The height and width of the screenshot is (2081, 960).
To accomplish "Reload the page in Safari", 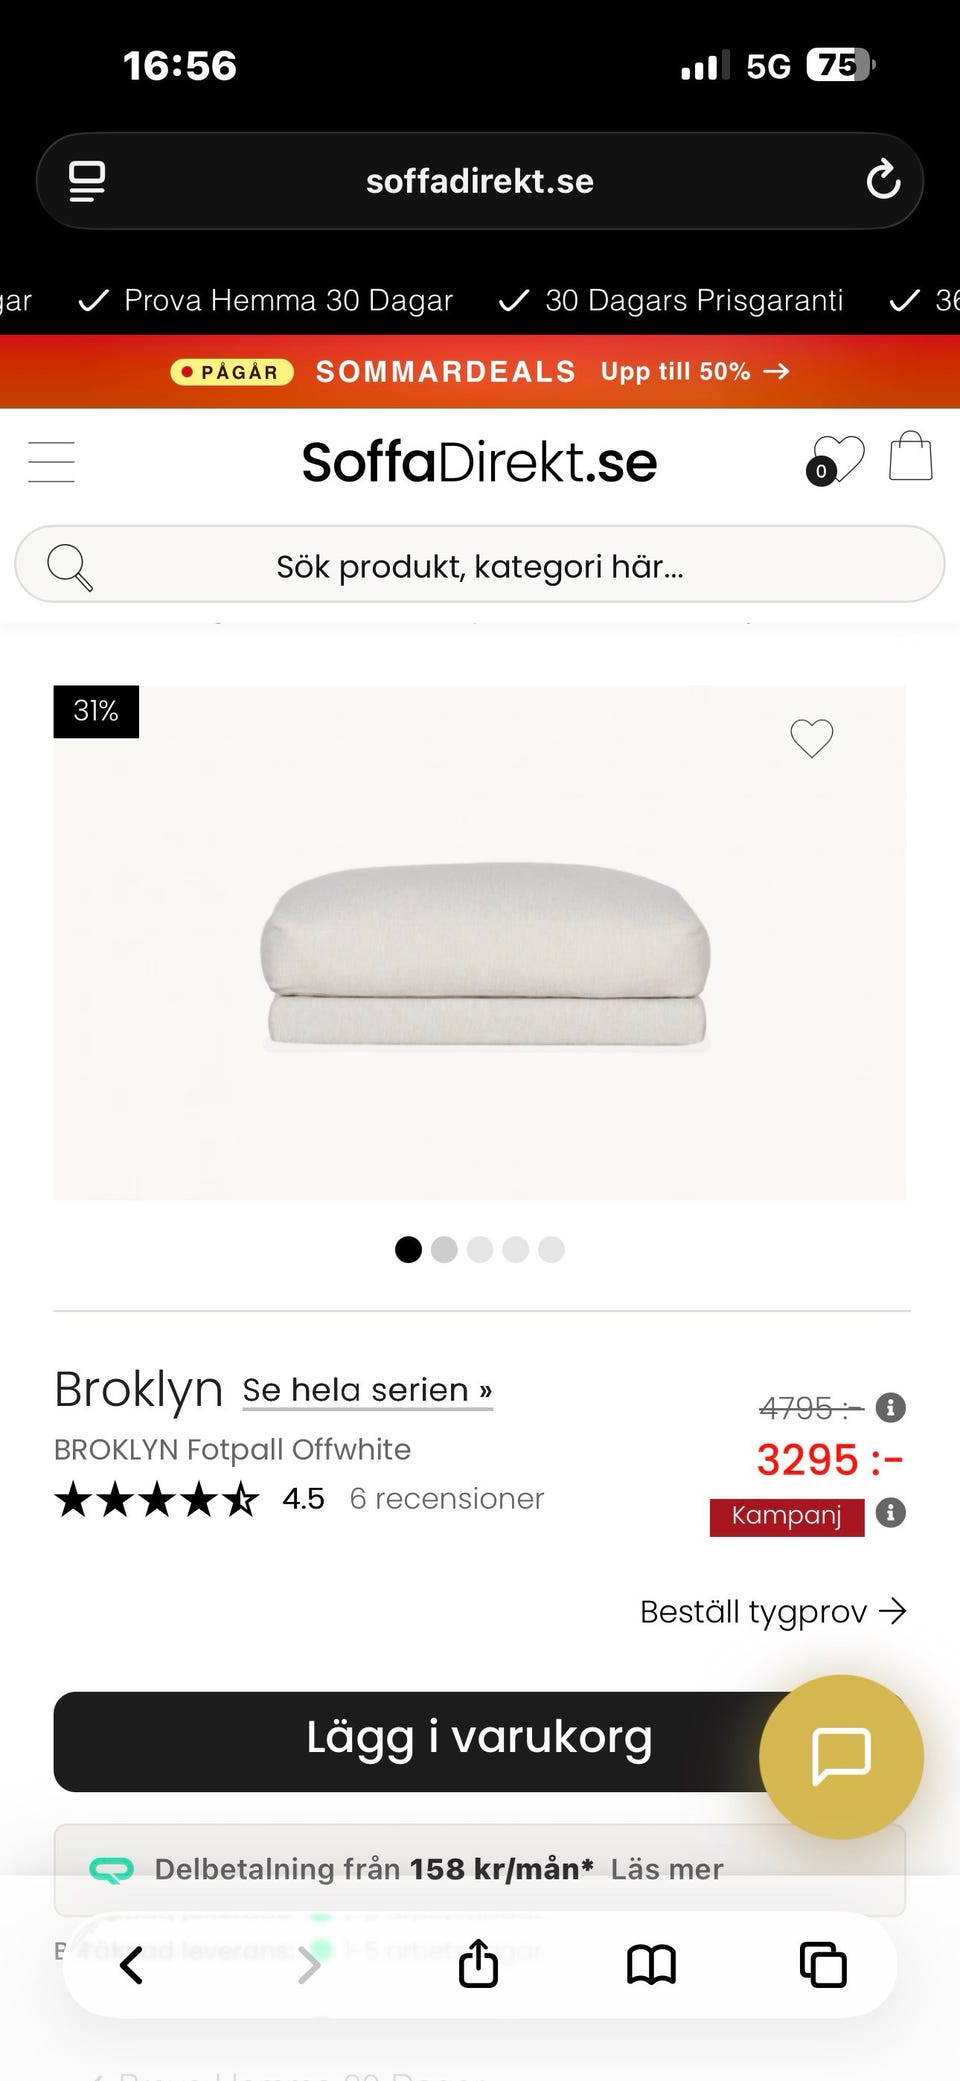I will 883,181.
